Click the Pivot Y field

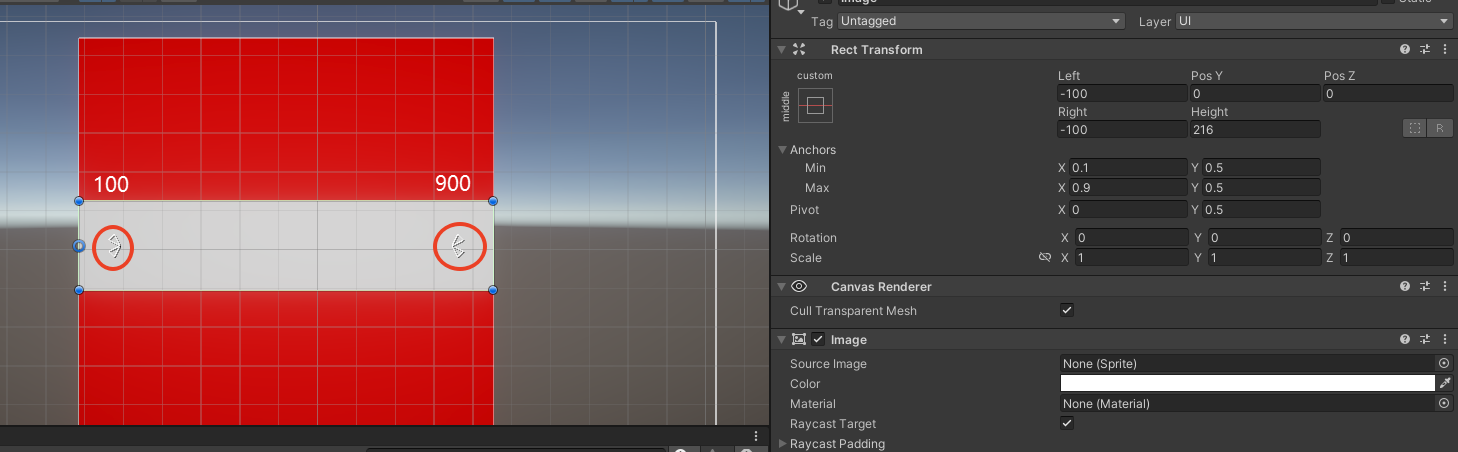pos(1262,209)
